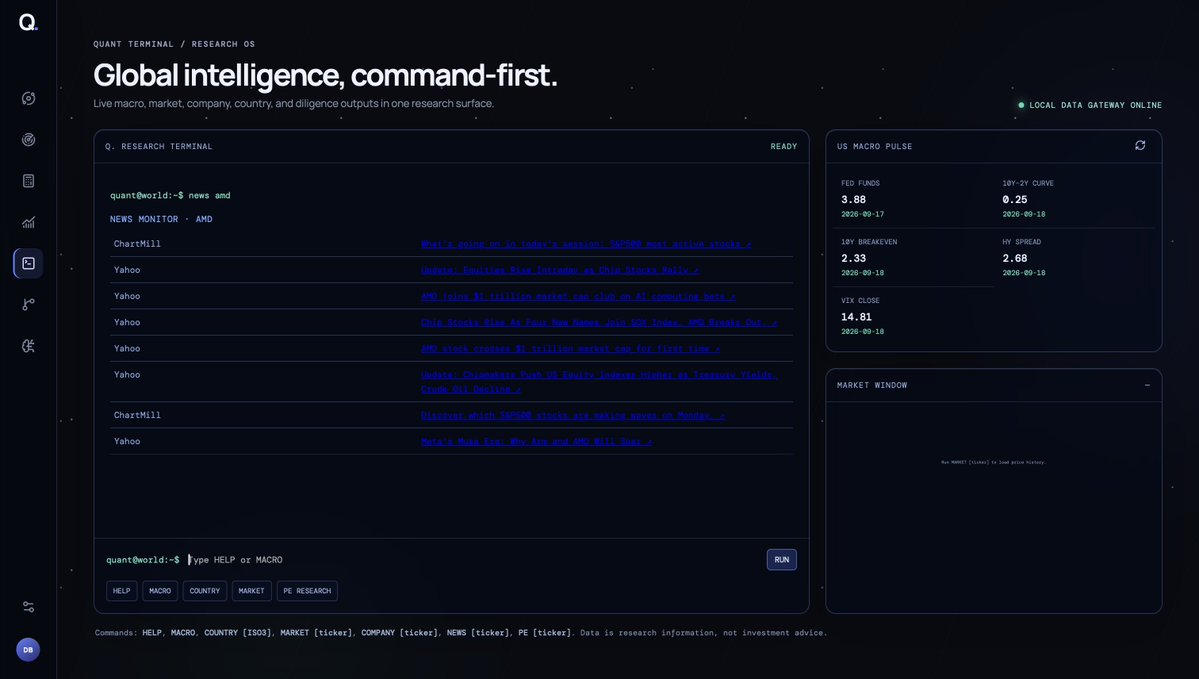Viewport: 1199px width, 679px height.
Task: Click the Q logo in the sidebar
Action: click(x=28, y=23)
